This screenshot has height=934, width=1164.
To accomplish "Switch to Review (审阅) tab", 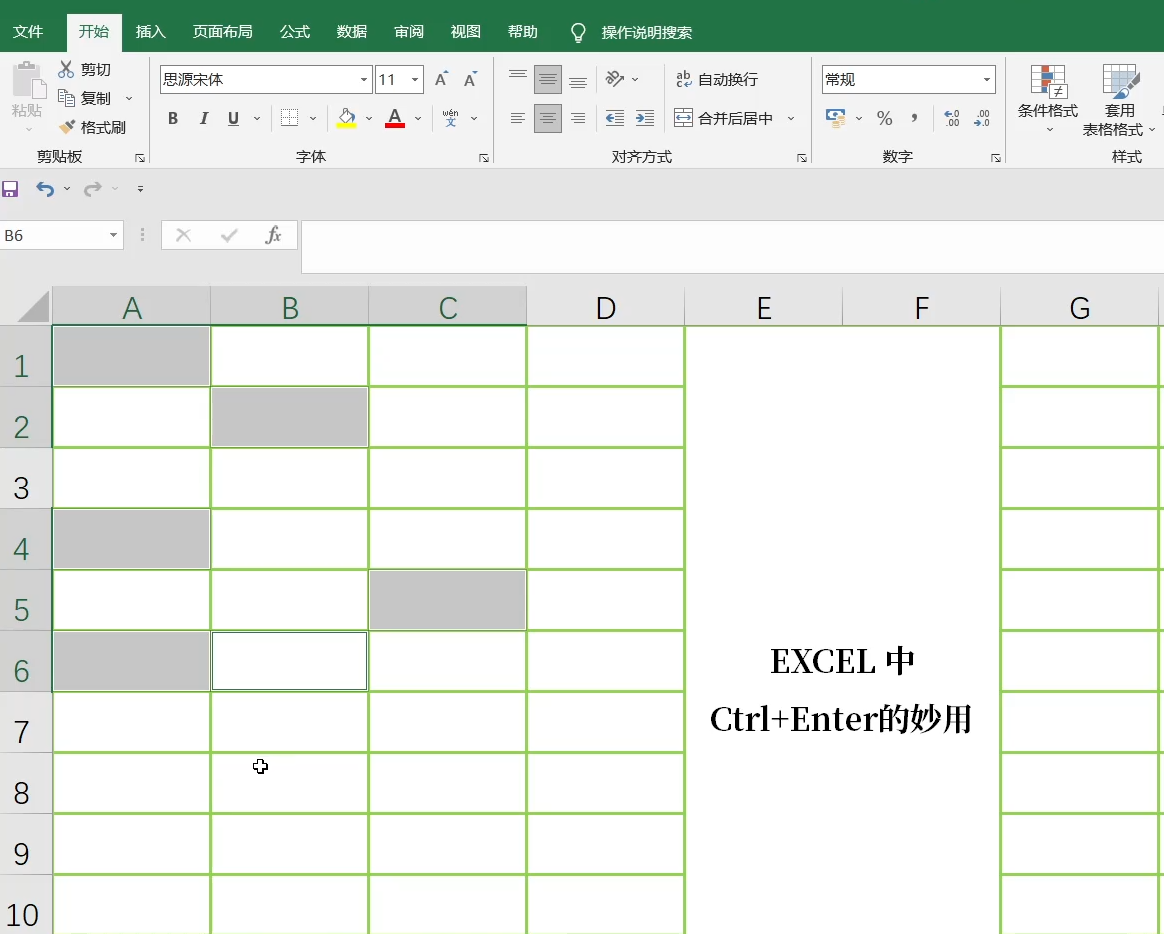I will coord(409,32).
